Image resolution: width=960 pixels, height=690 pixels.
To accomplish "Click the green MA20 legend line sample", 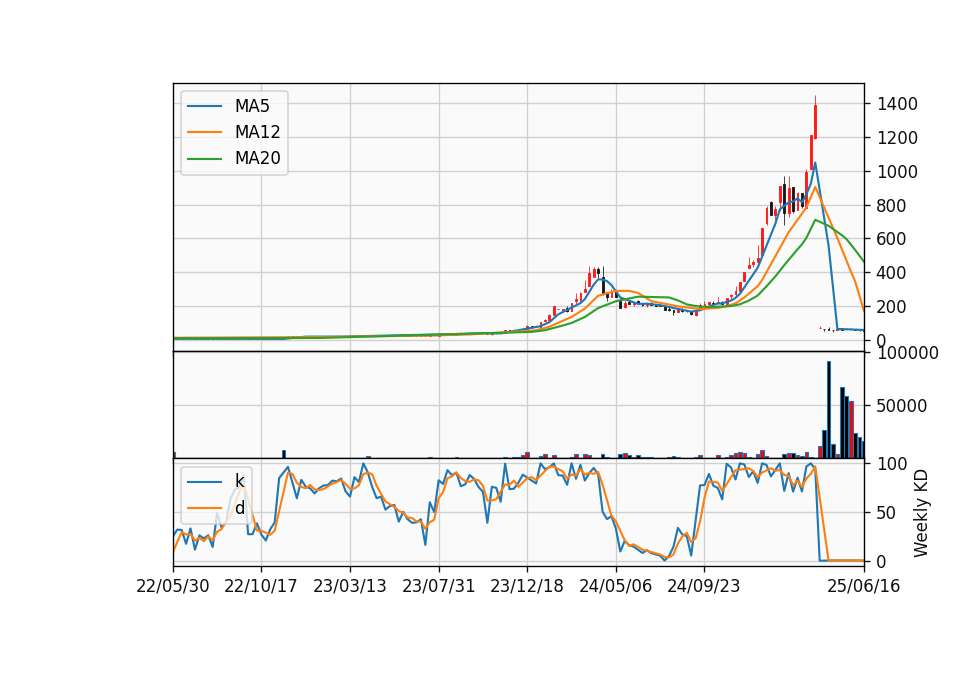I will (x=204, y=159).
